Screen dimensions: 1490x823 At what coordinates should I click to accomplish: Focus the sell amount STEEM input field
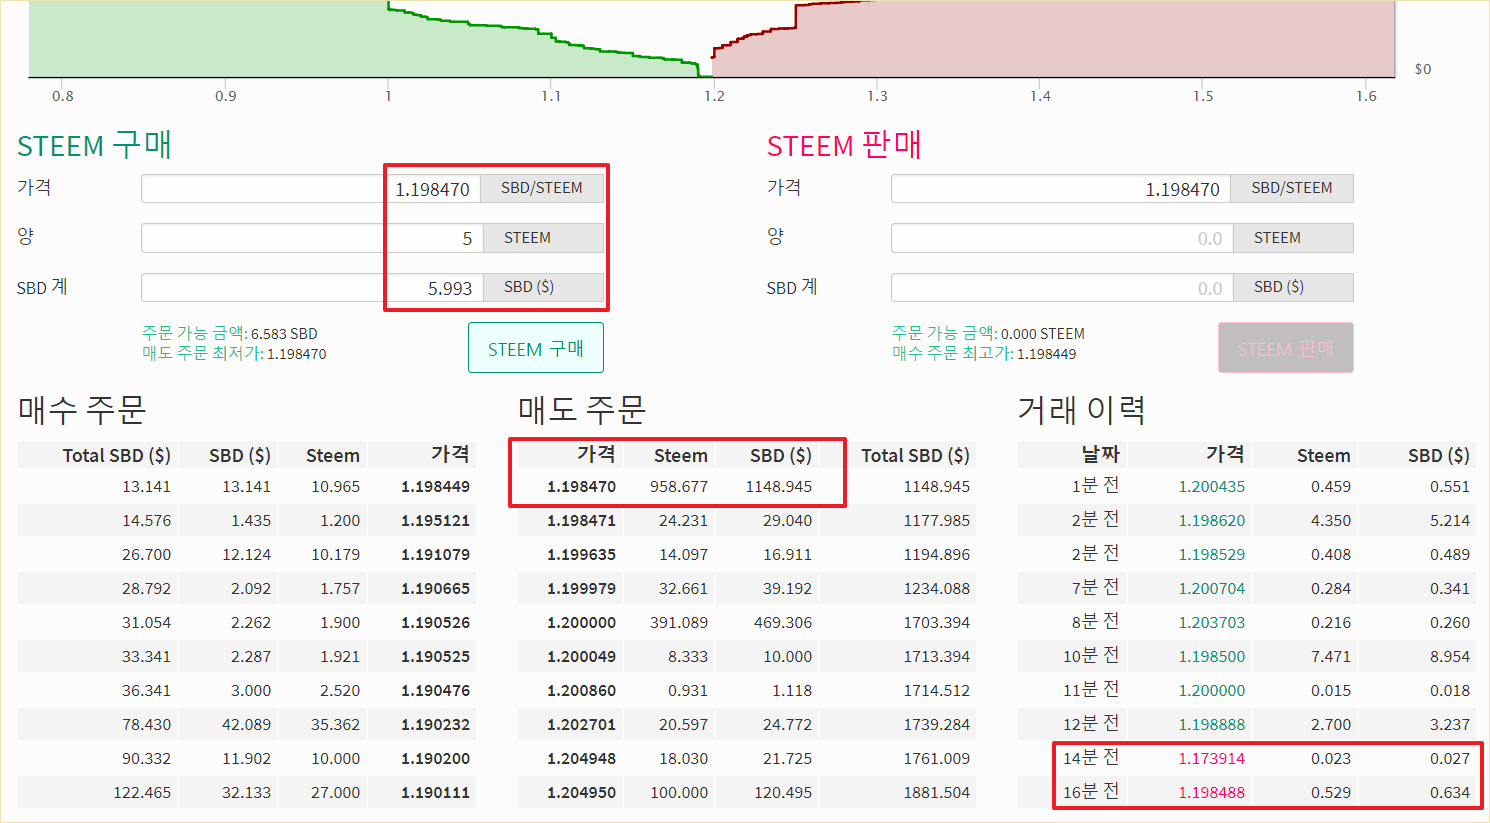pyautogui.click(x=1062, y=238)
